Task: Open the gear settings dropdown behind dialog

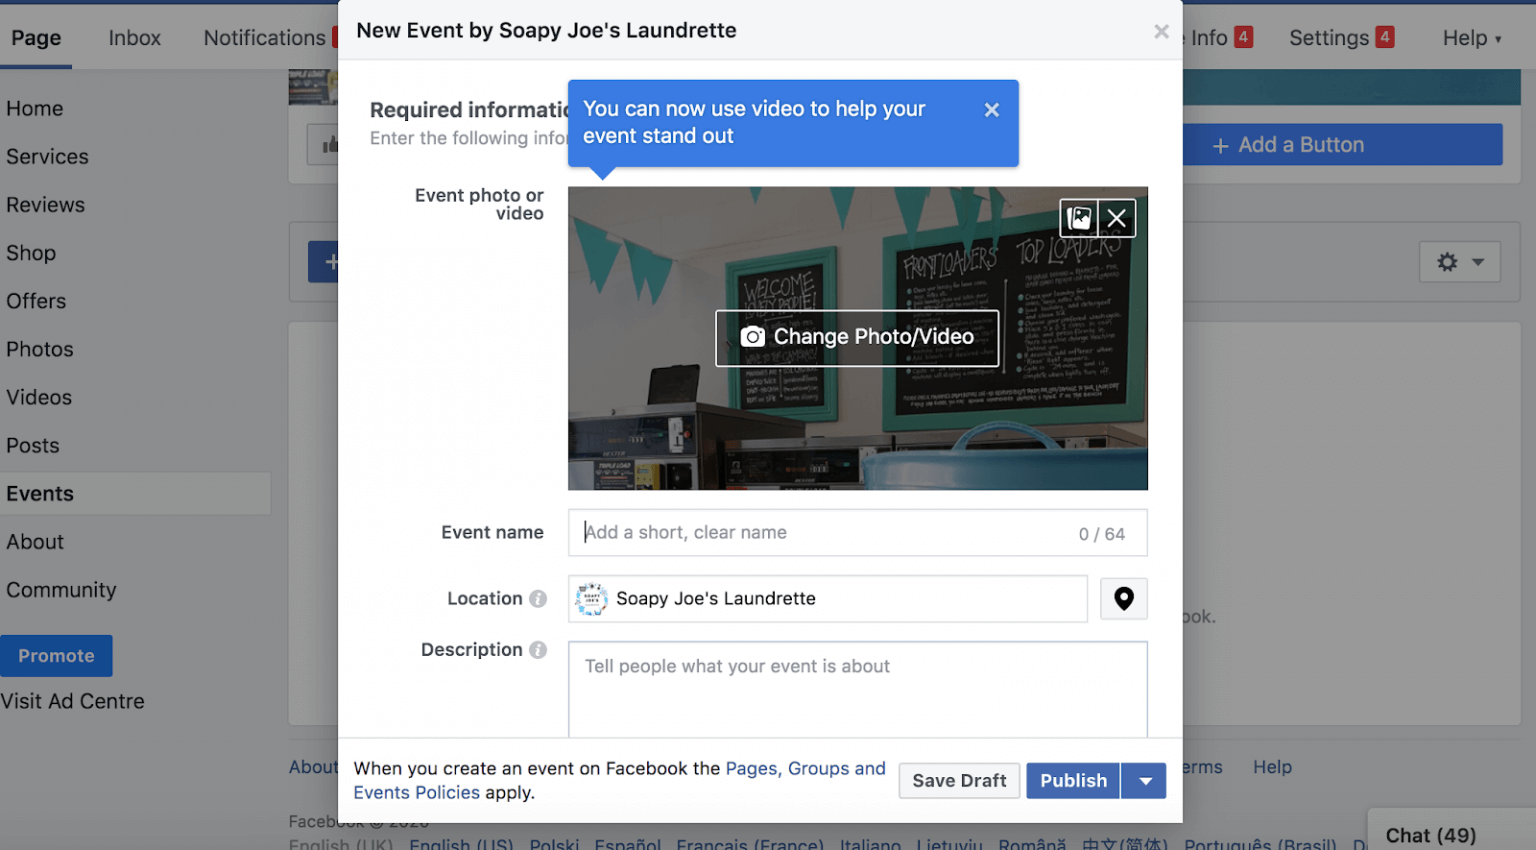Action: pos(1460,262)
